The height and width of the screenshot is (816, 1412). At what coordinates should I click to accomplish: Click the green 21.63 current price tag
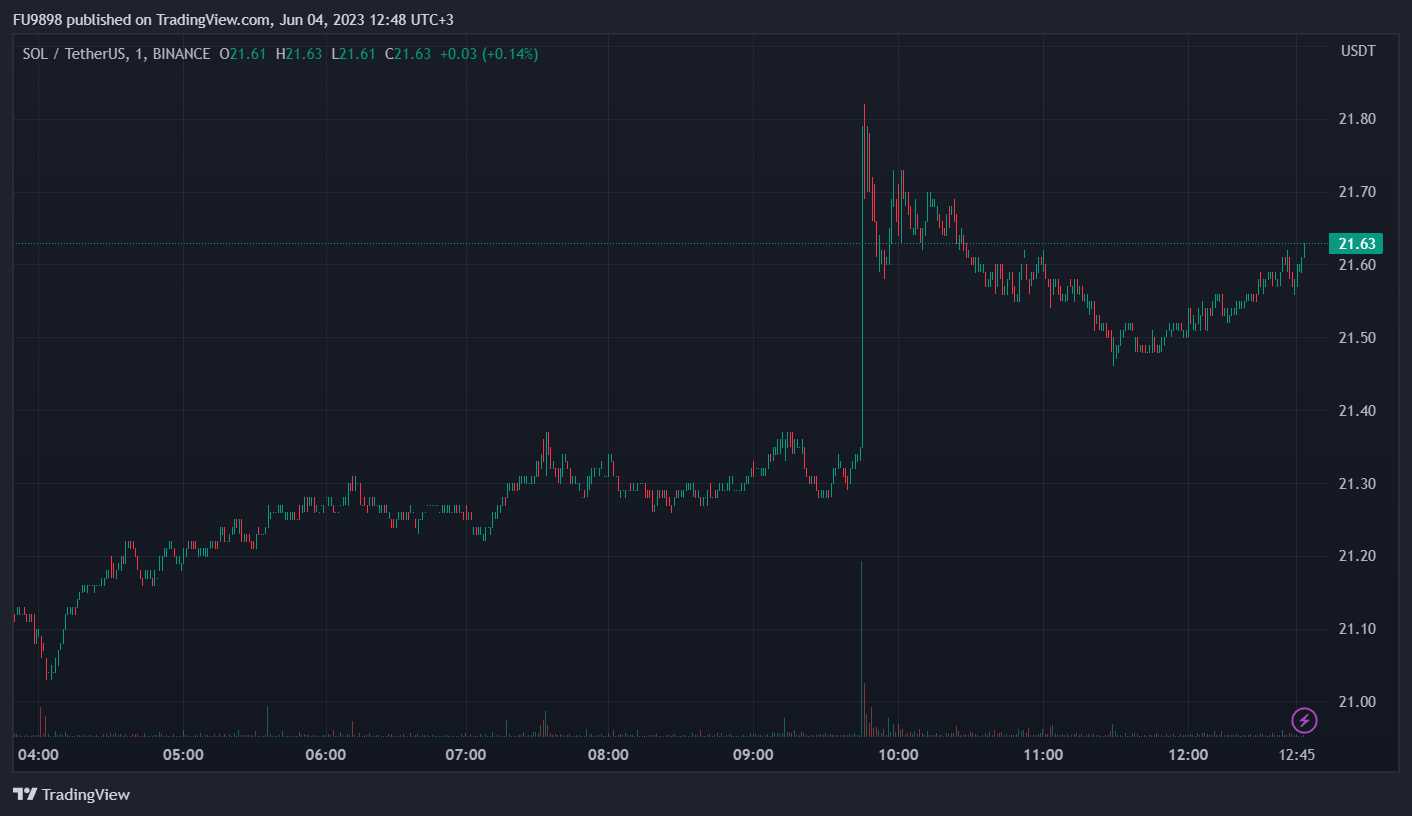pos(1355,244)
